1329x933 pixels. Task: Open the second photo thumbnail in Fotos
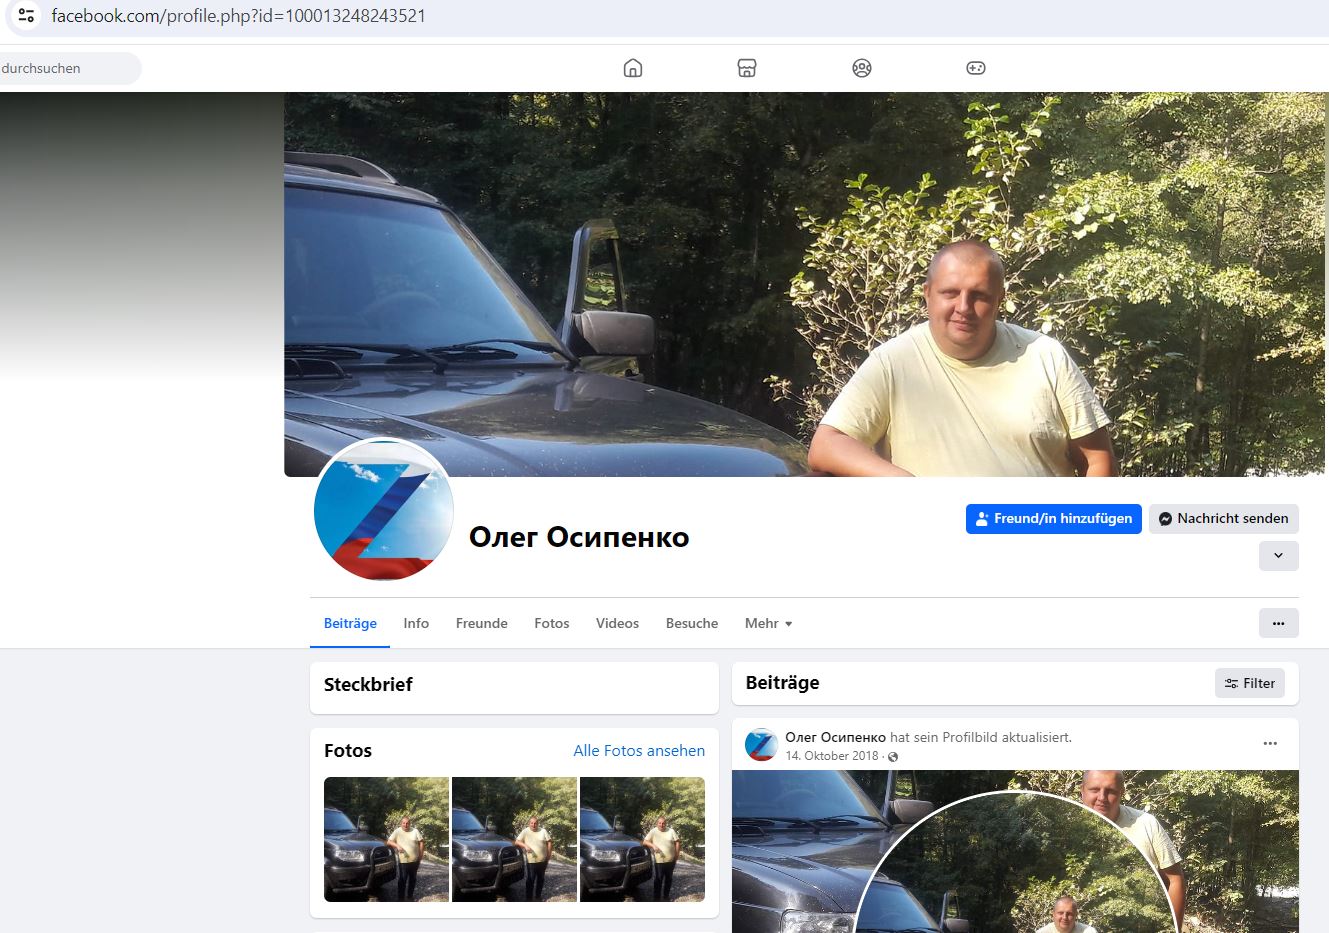[x=514, y=839]
